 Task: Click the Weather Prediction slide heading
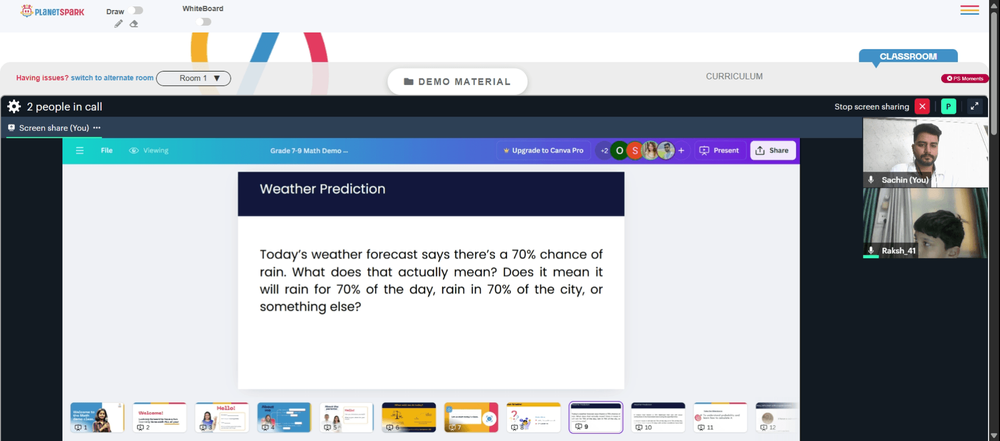[322, 189]
